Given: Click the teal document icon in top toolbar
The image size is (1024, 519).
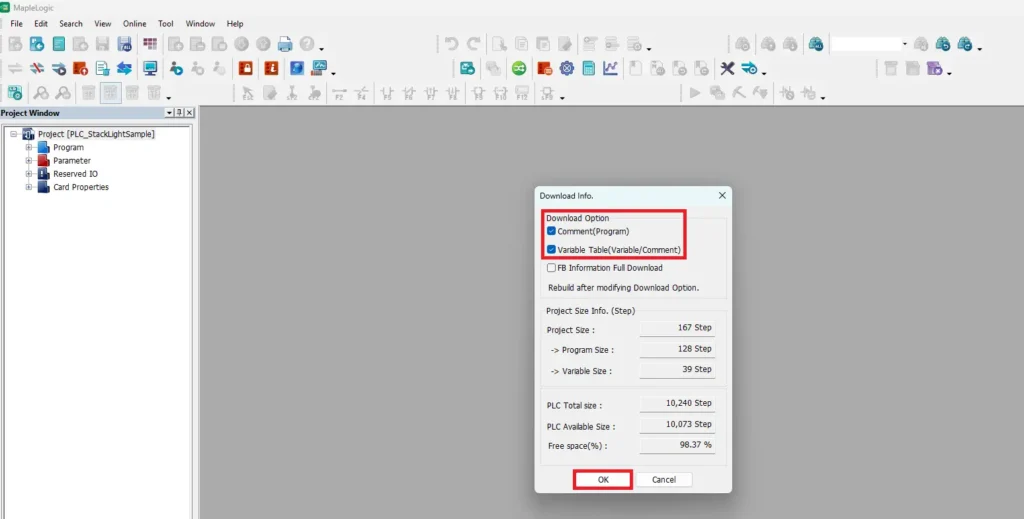Looking at the screenshot, I should click(x=59, y=44).
